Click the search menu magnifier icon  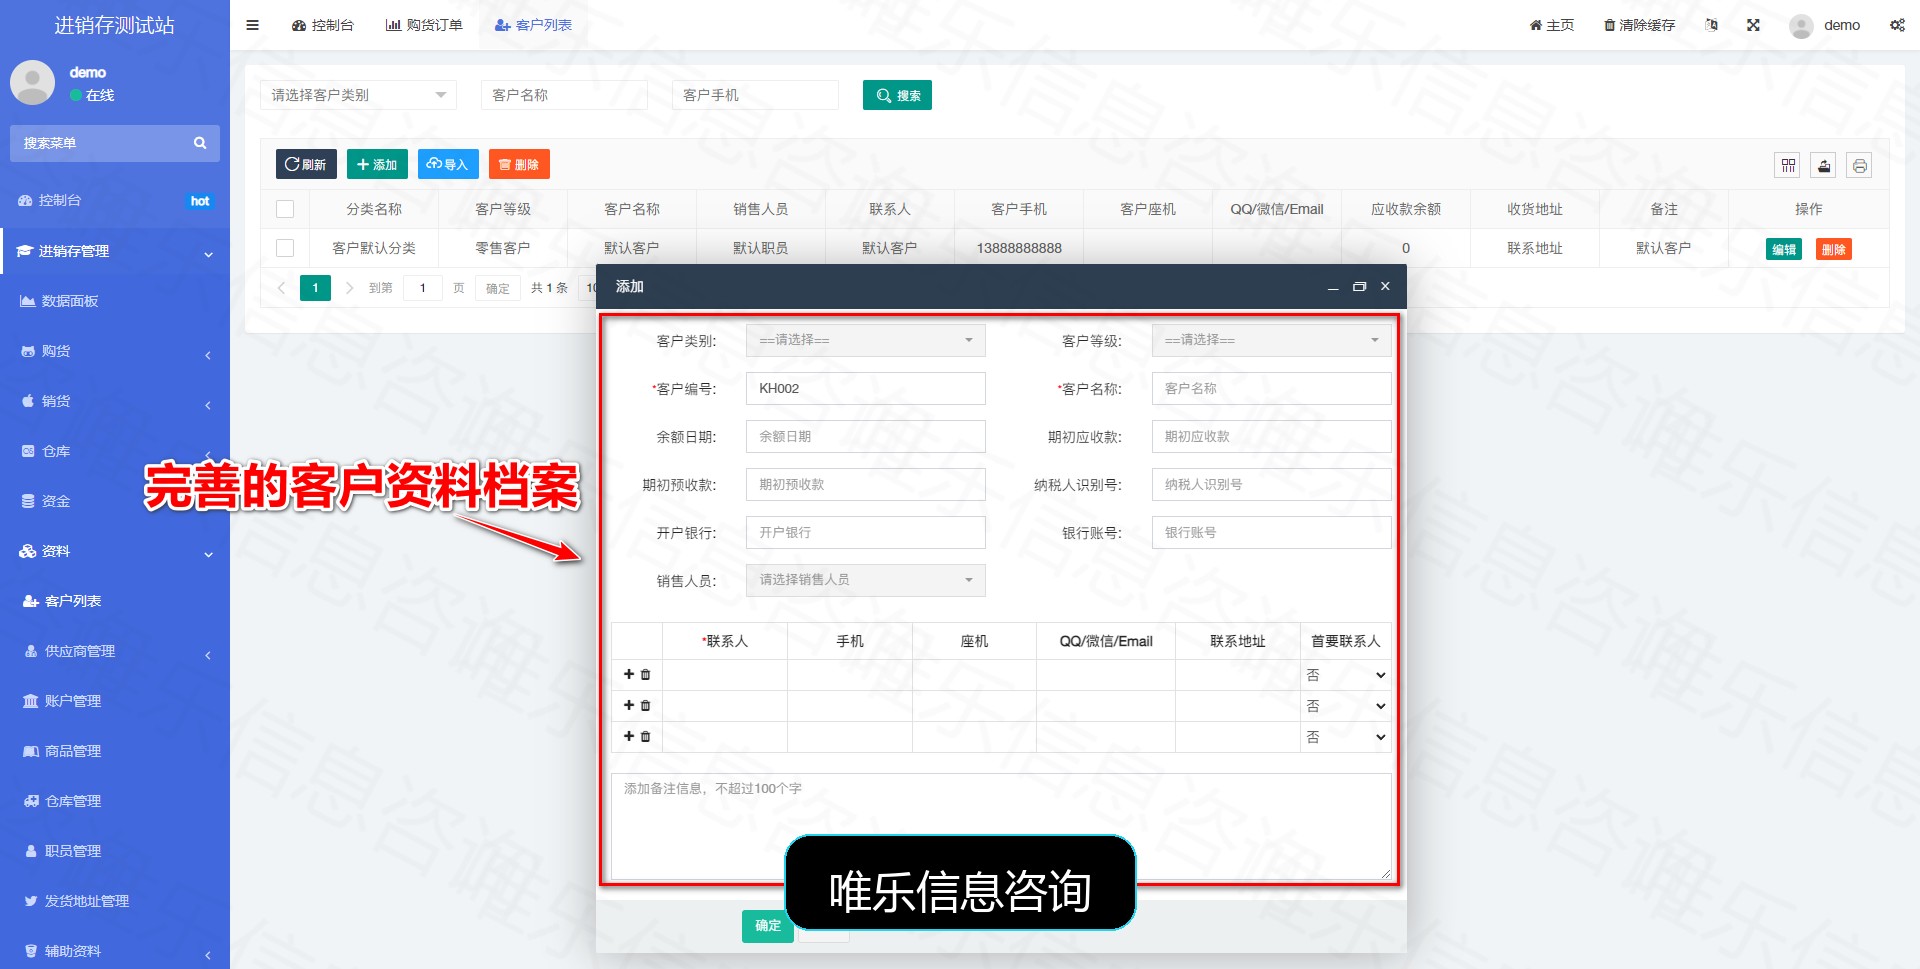pos(200,143)
